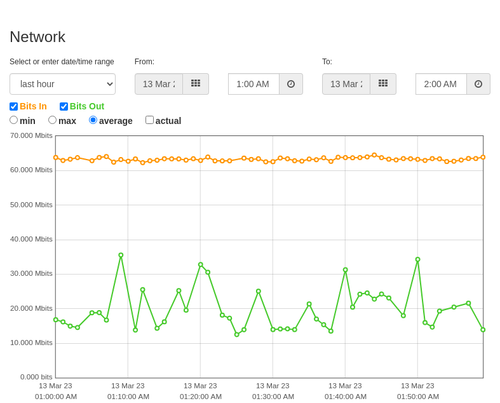Screen dimensions: 500x403
Task: Select the max radio button
Action: pyautogui.click(x=52, y=120)
